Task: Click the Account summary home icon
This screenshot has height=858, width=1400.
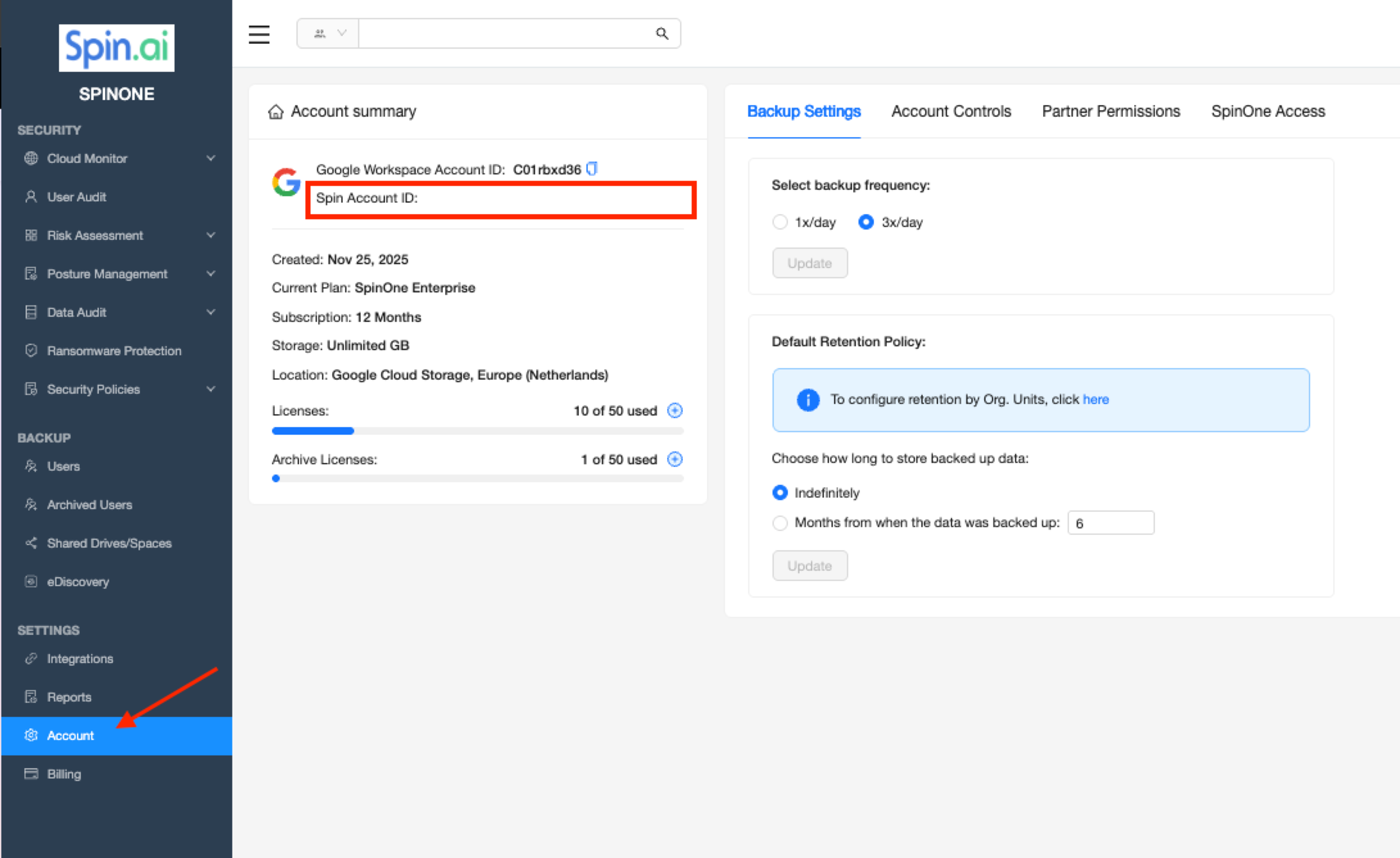Action: coord(276,111)
